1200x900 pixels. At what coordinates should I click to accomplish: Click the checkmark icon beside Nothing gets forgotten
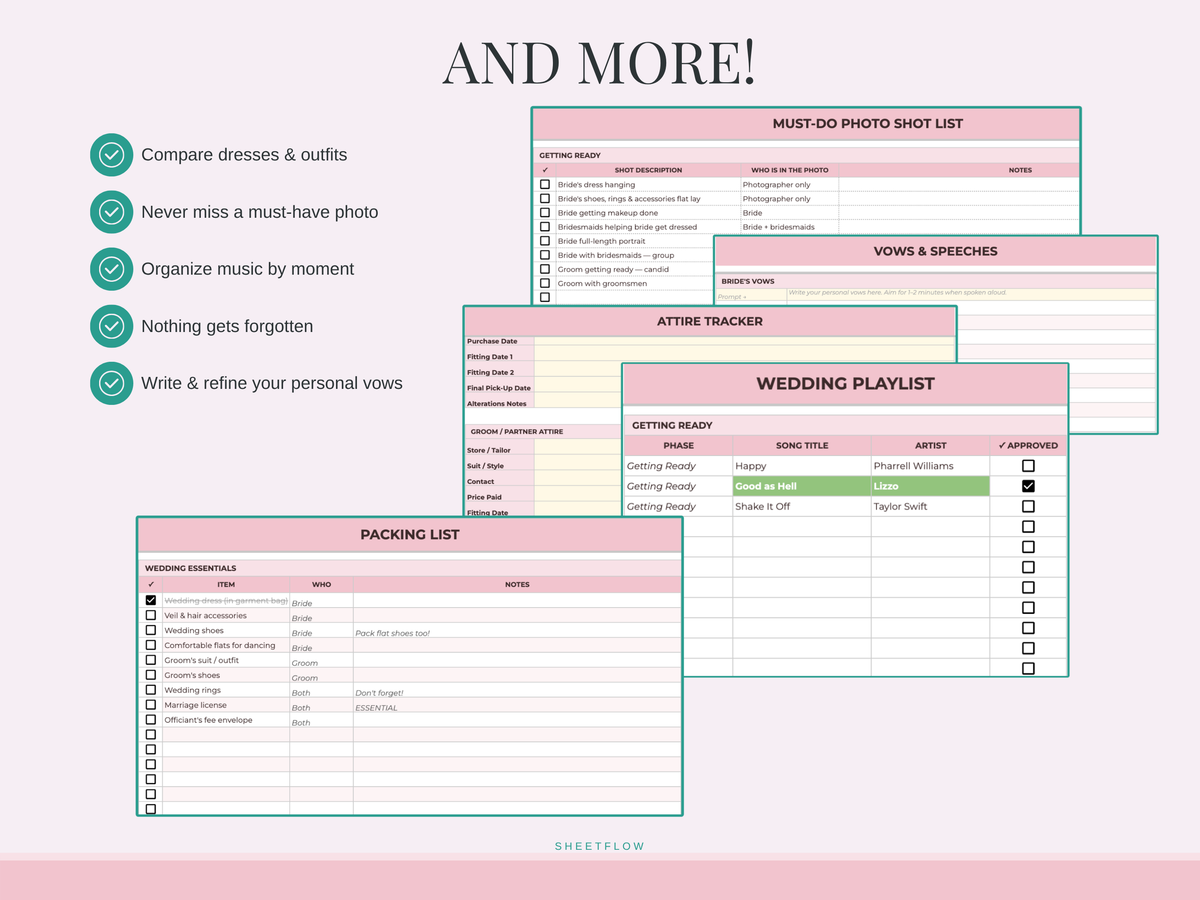click(111, 326)
